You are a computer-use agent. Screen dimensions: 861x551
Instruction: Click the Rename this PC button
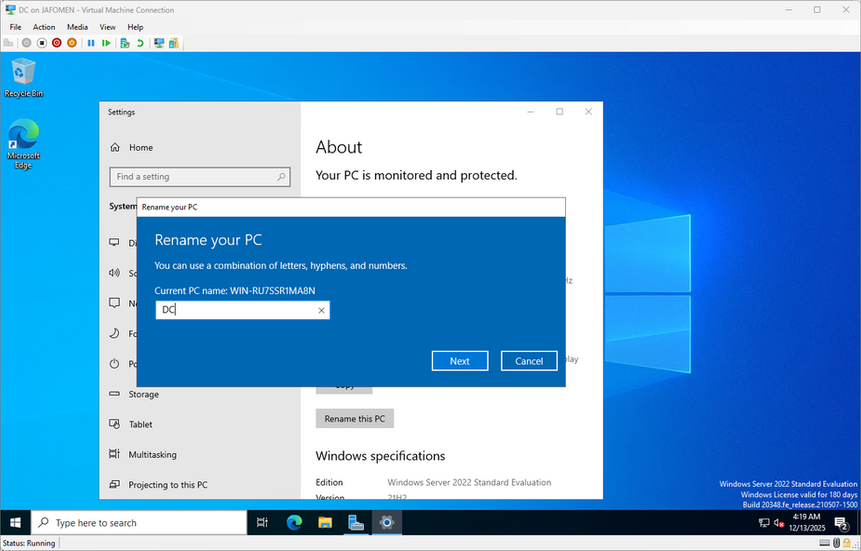point(355,419)
